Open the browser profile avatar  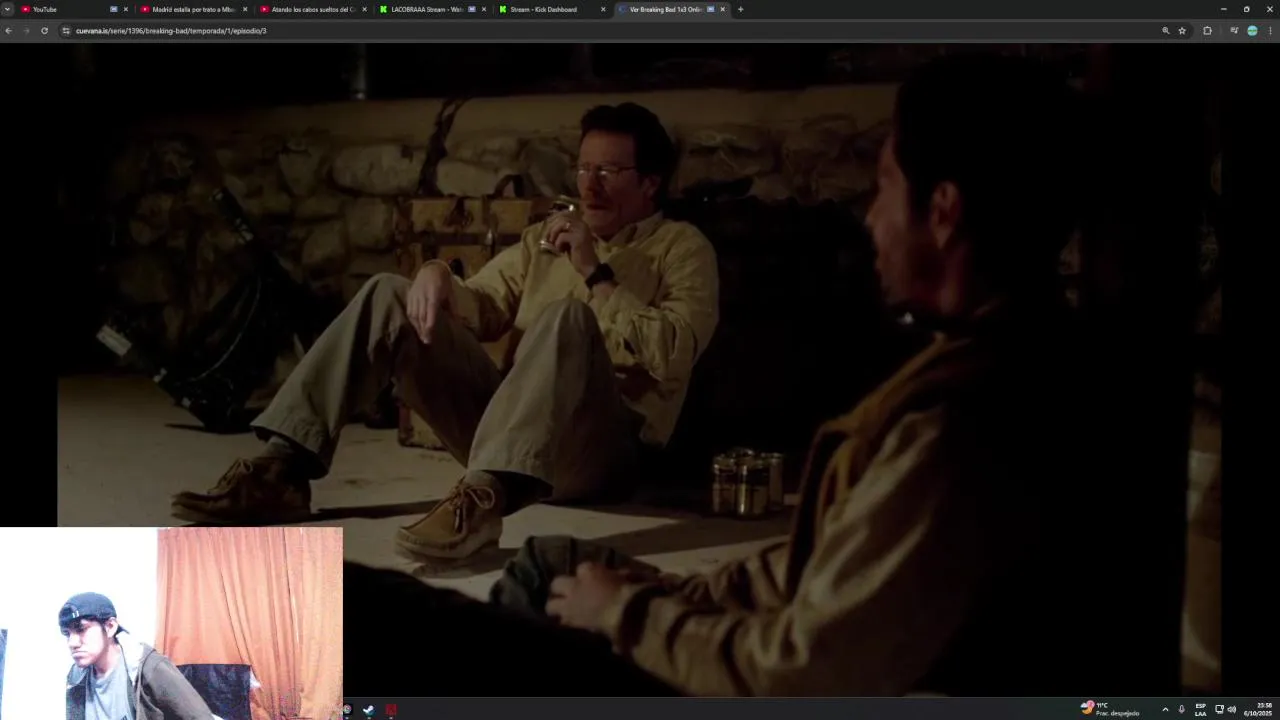click(1252, 31)
